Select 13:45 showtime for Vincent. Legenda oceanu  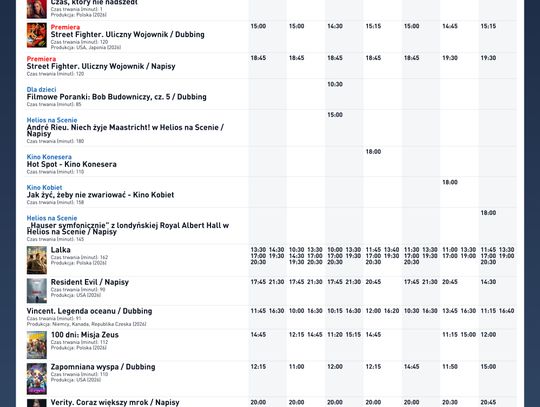(x=450, y=311)
